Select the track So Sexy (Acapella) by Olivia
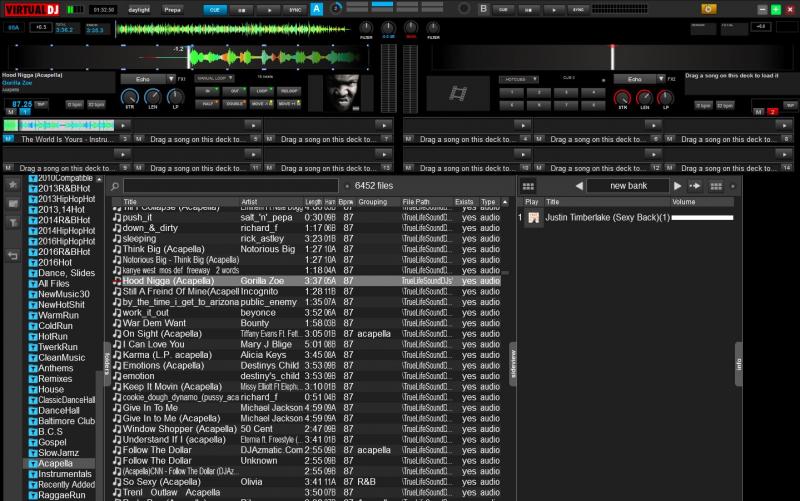Screen dimensions: 800x501 click(x=306, y=482)
